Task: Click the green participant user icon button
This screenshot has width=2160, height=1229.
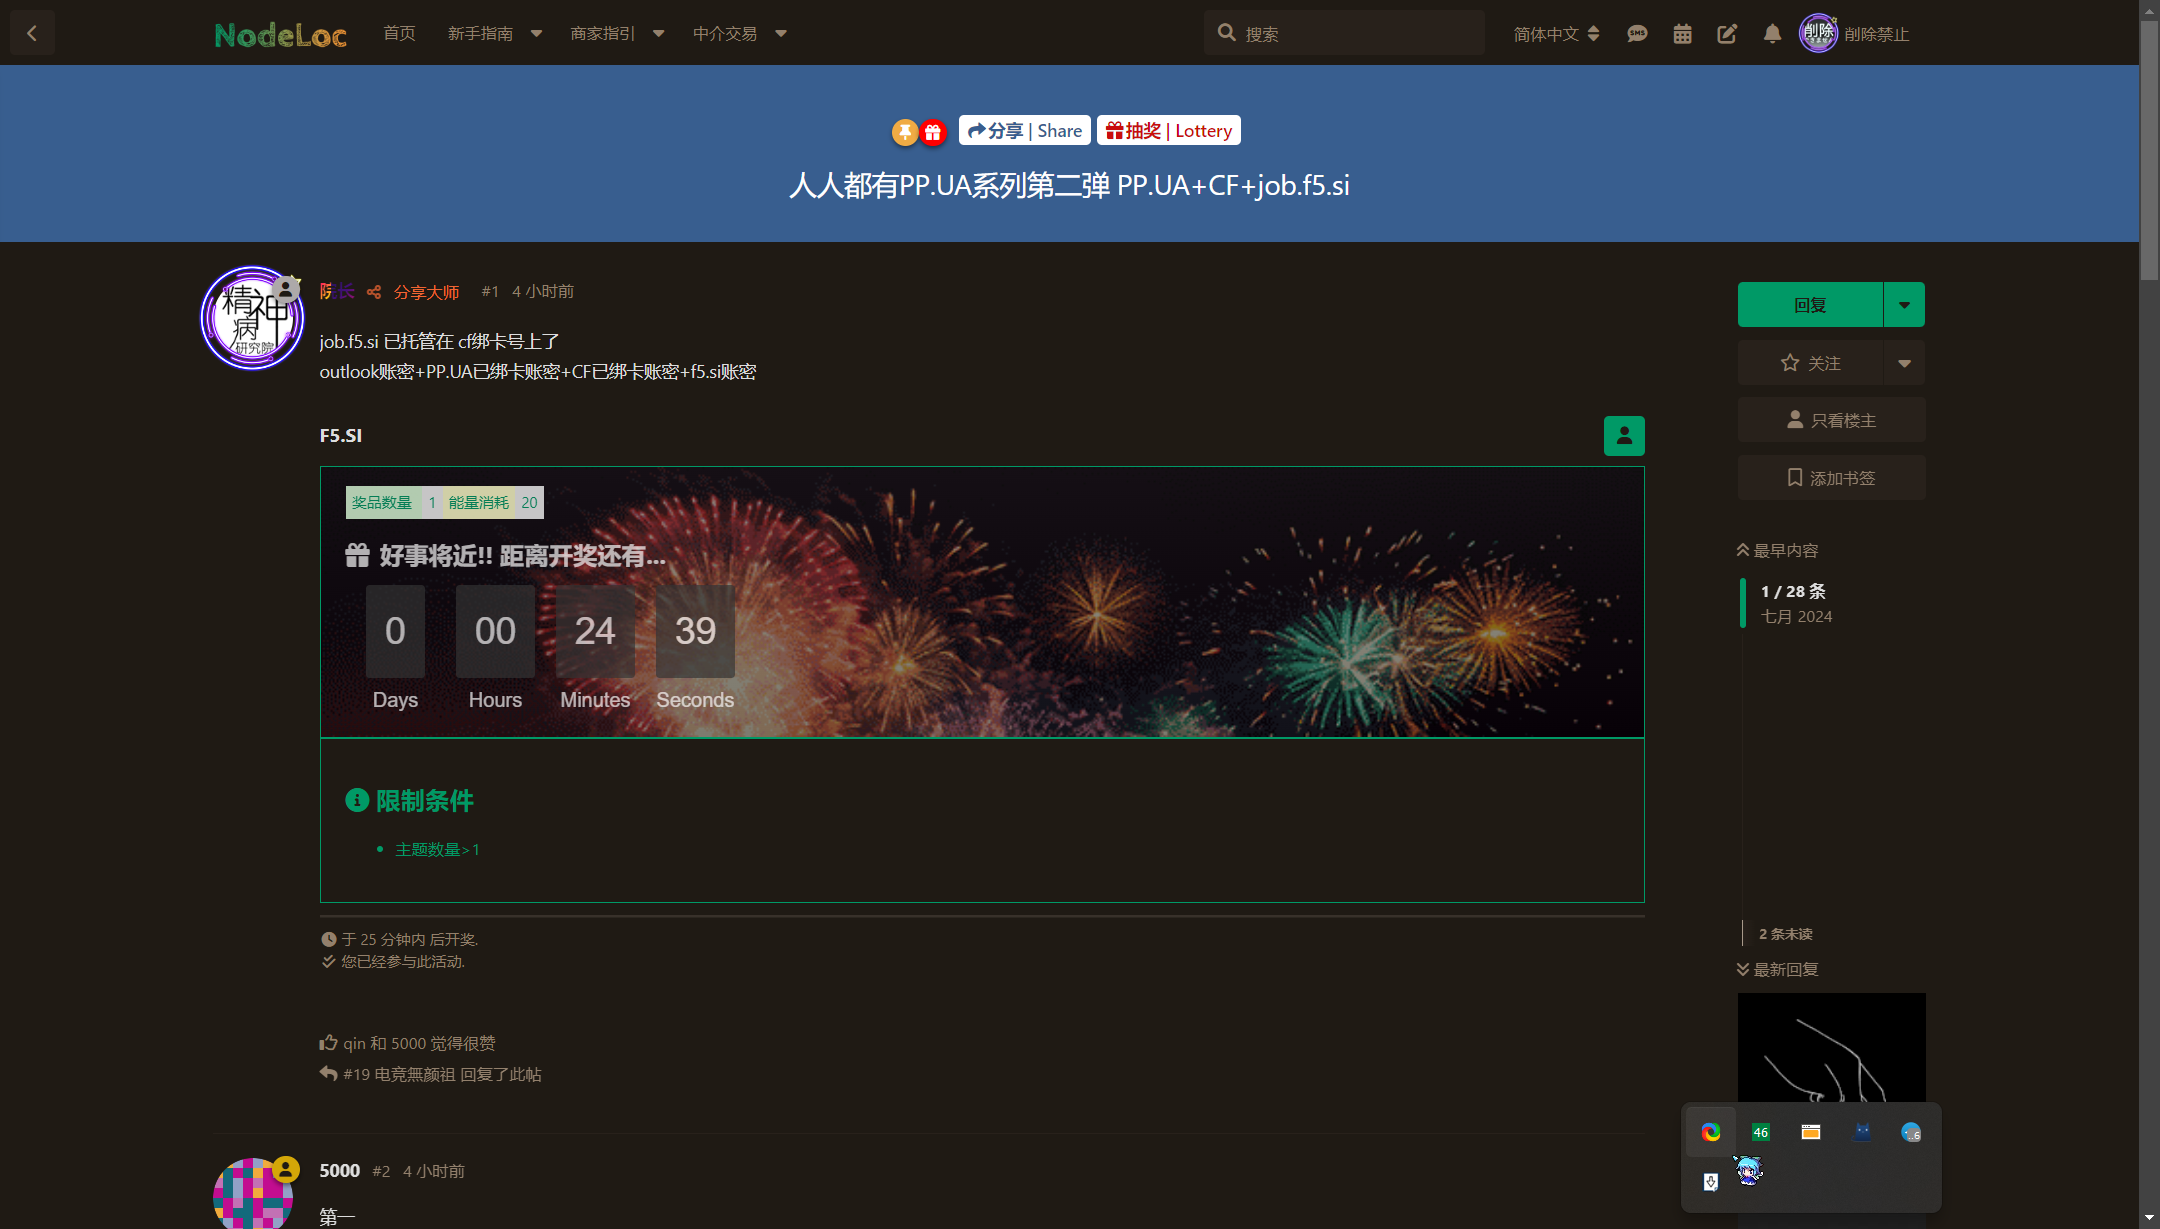Action: 1624,436
